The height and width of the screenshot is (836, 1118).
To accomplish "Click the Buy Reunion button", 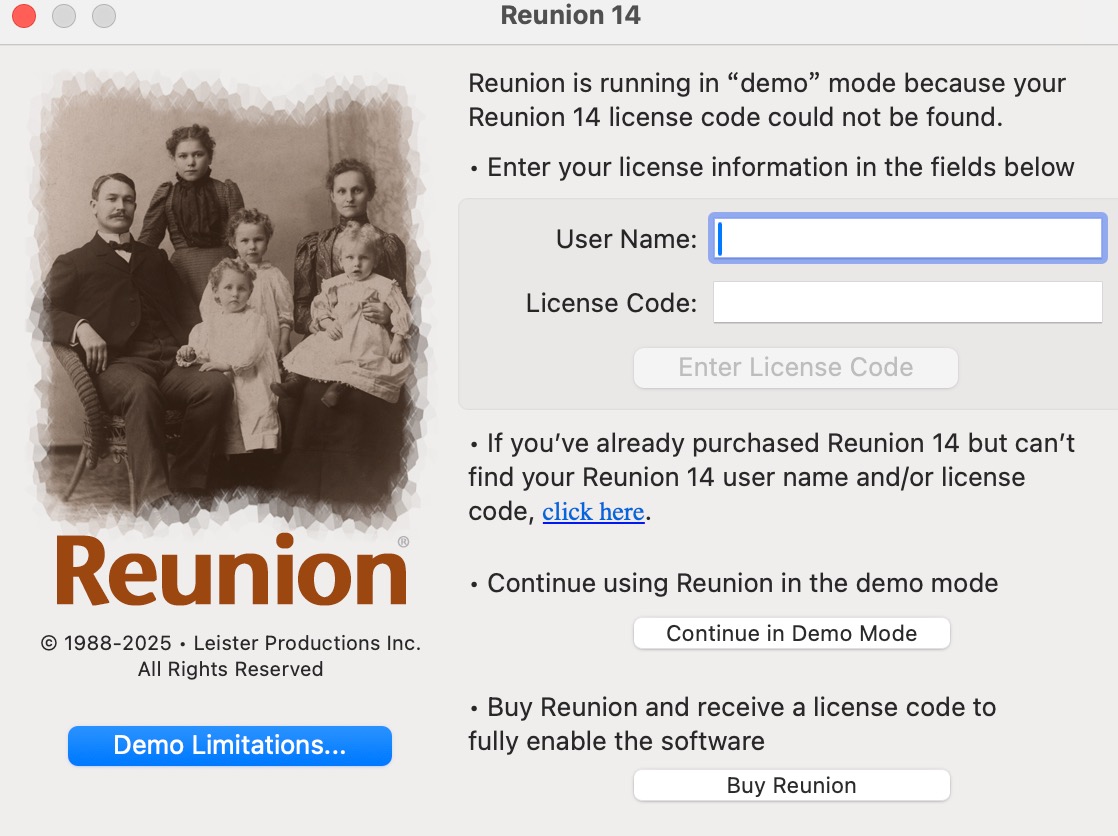I will 791,785.
